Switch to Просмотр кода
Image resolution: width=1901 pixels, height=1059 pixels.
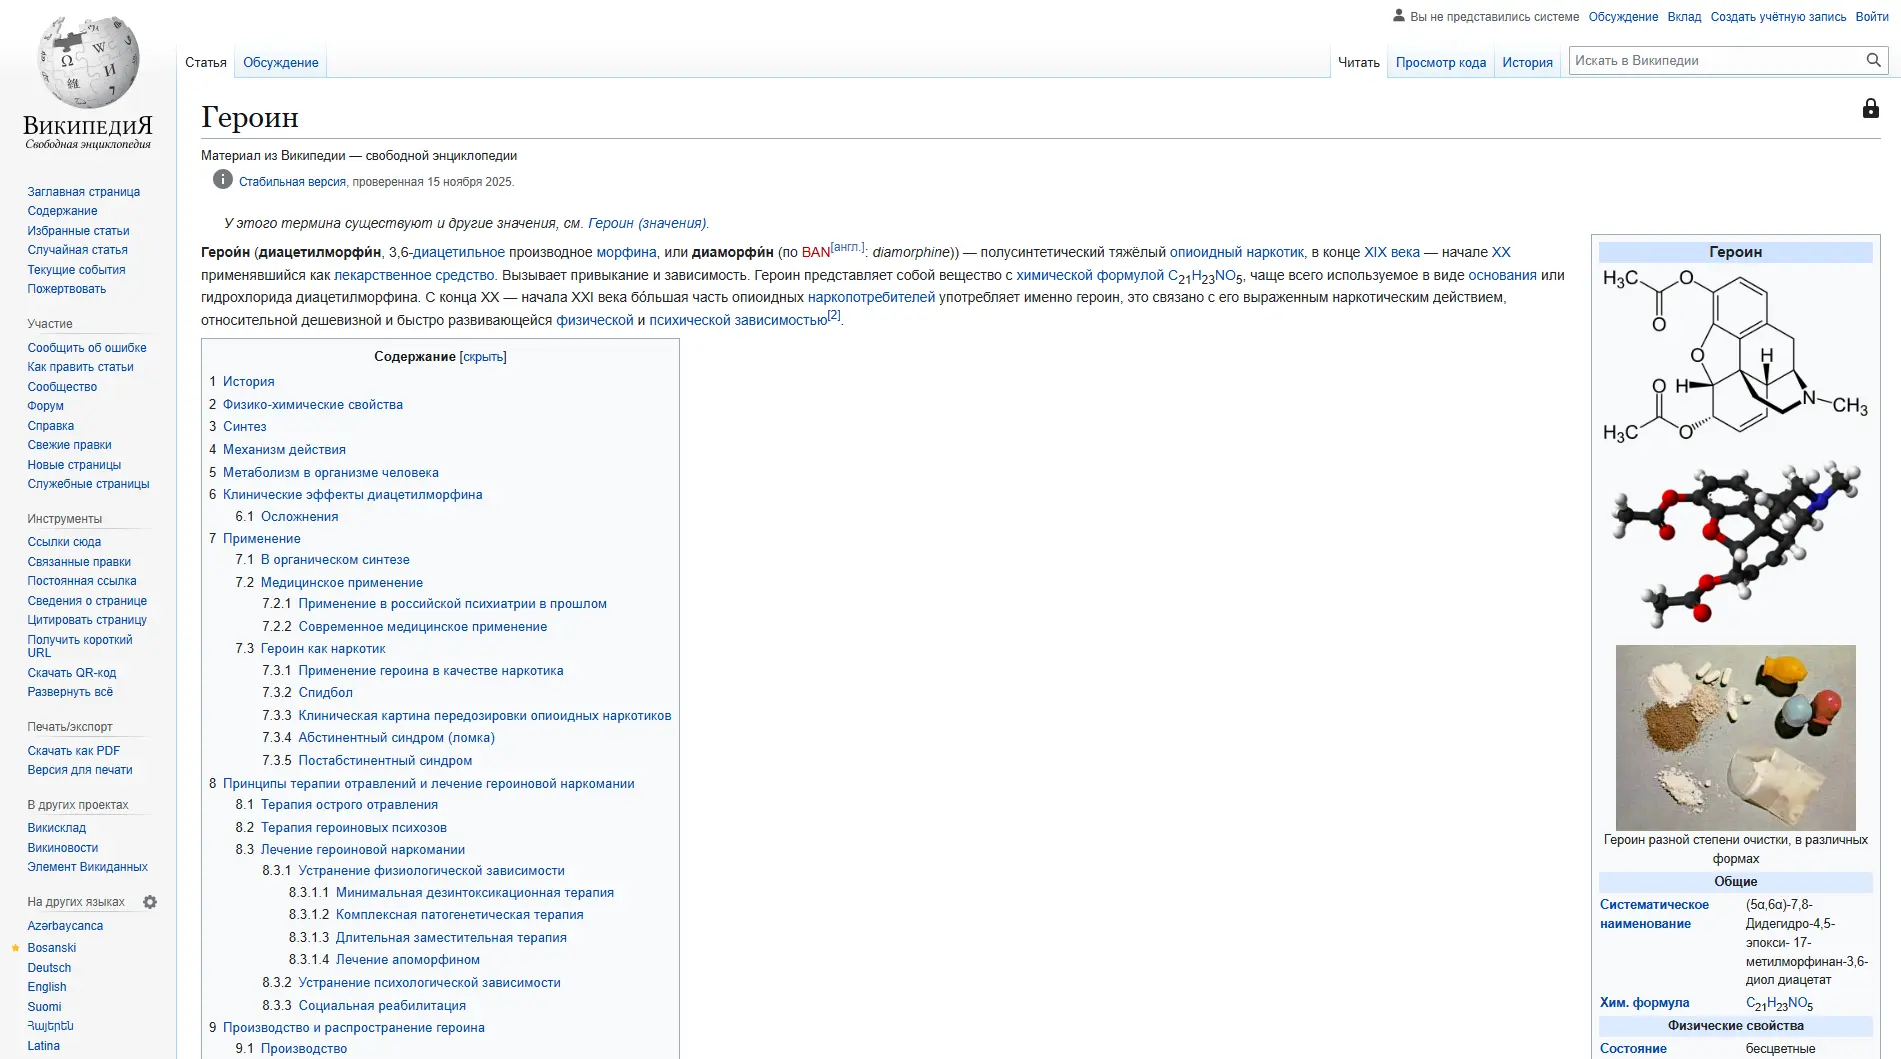1439,61
